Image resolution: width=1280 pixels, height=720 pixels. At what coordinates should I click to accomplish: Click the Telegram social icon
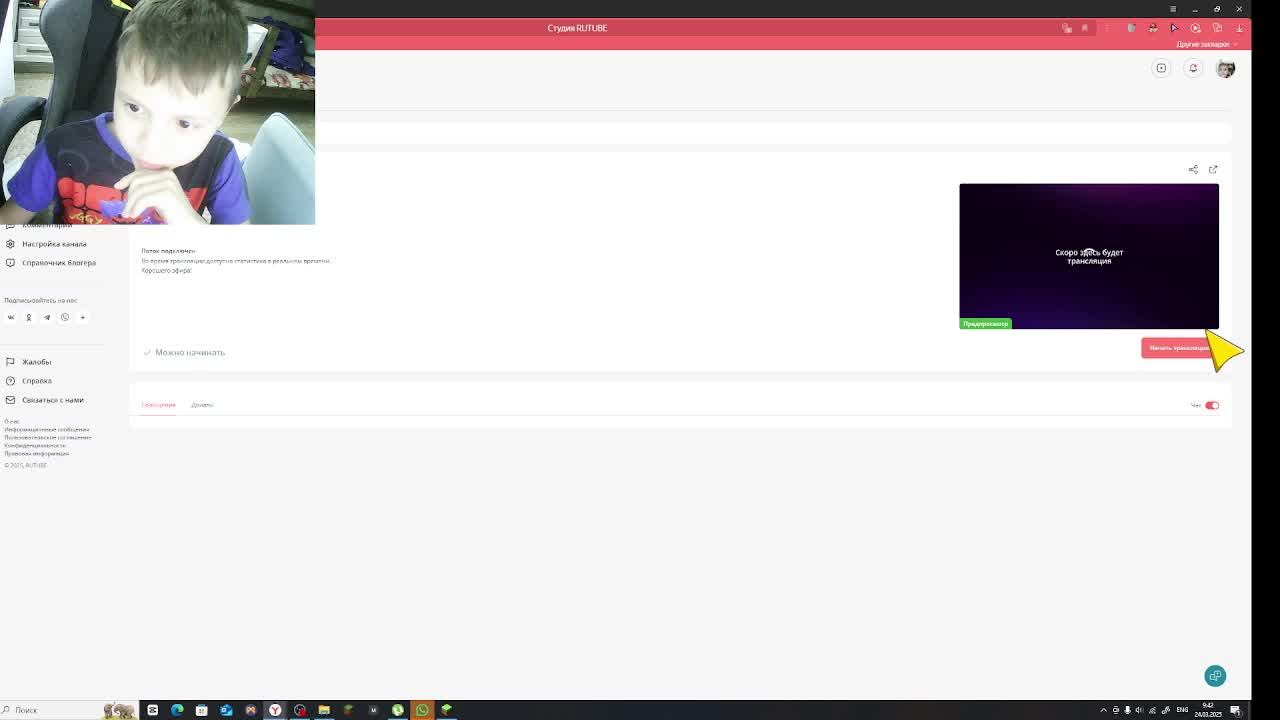(47, 318)
